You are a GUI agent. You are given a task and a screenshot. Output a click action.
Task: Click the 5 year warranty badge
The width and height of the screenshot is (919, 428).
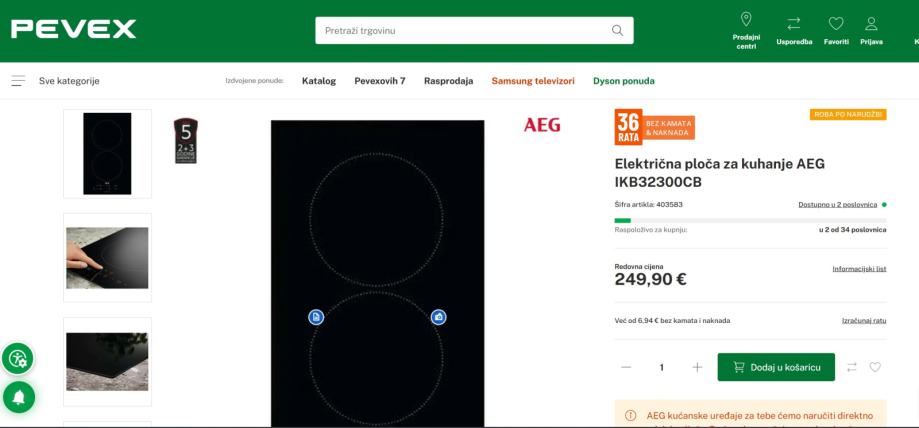[x=186, y=141]
